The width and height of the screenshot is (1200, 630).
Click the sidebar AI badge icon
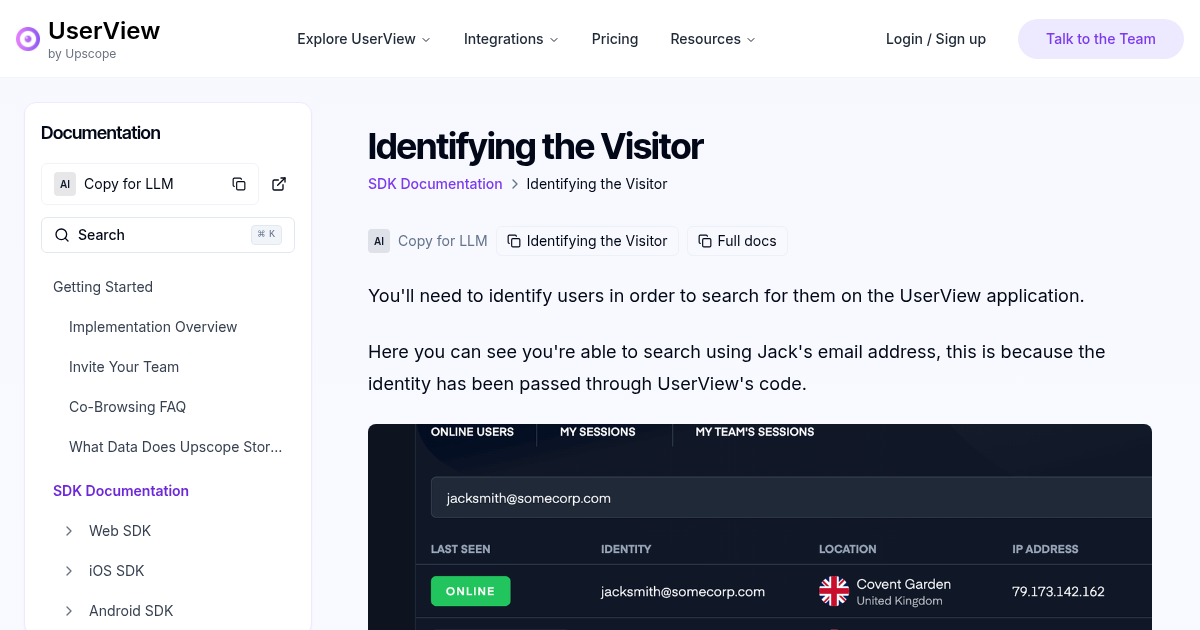pos(65,184)
